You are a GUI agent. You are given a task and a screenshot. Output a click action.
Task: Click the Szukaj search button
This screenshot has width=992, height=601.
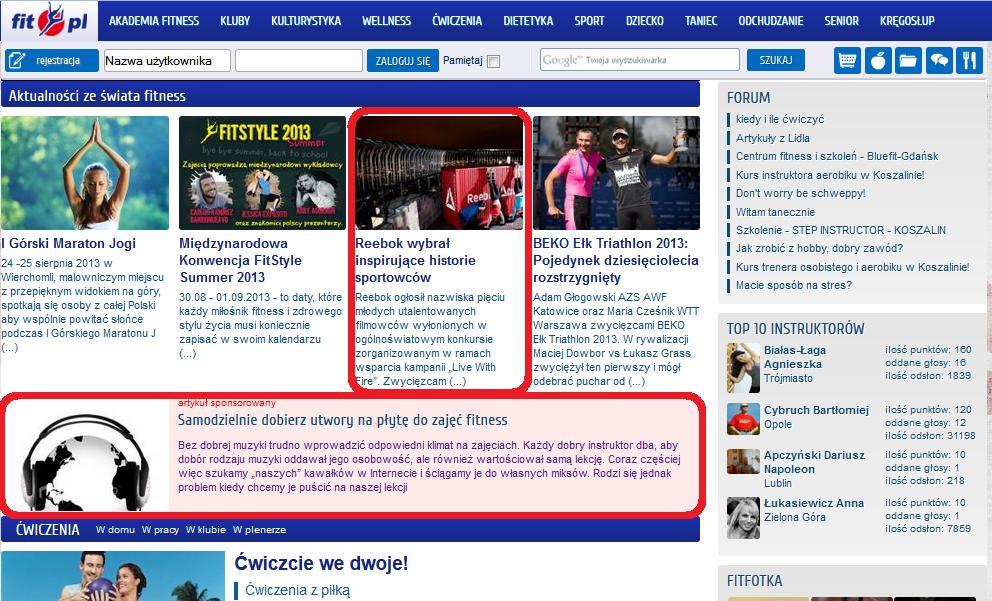point(776,60)
